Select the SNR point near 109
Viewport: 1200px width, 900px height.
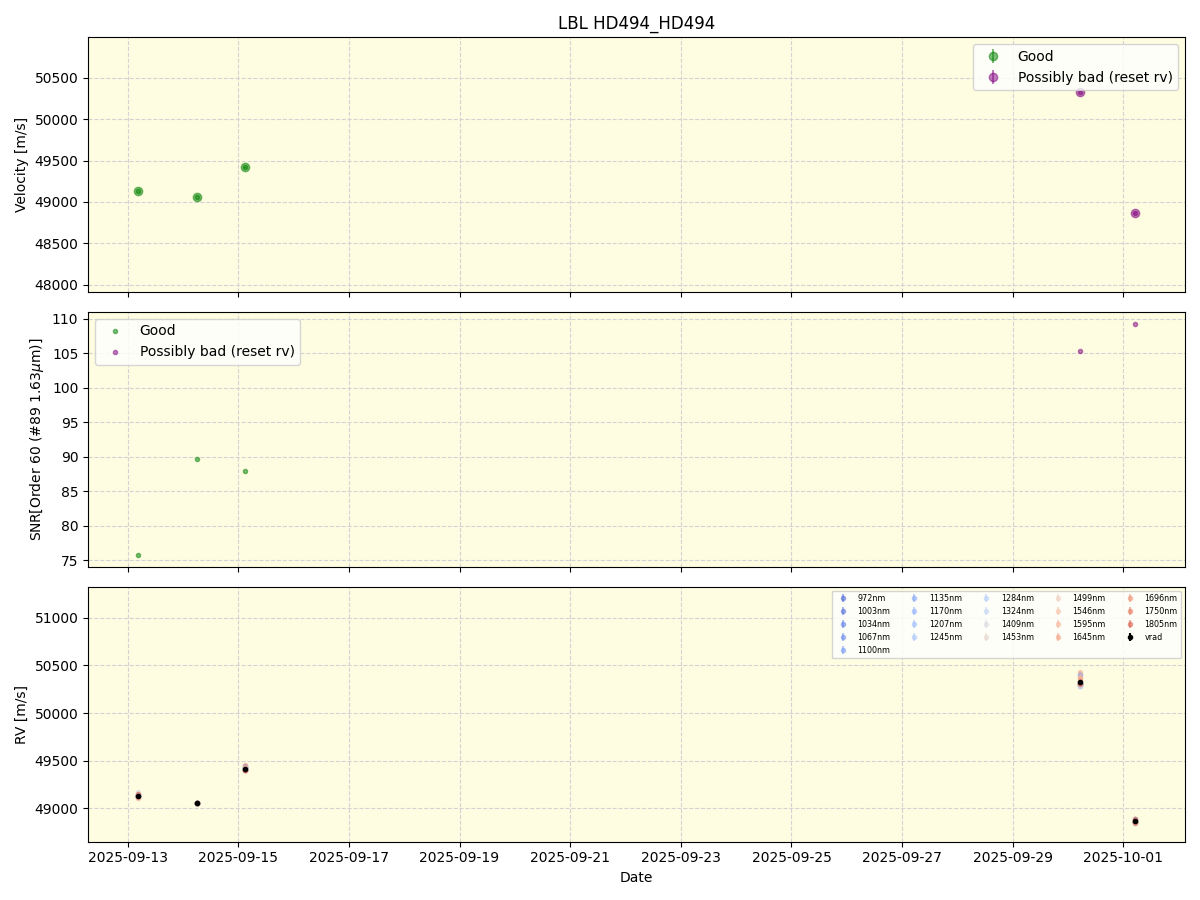pyautogui.click(x=1135, y=324)
